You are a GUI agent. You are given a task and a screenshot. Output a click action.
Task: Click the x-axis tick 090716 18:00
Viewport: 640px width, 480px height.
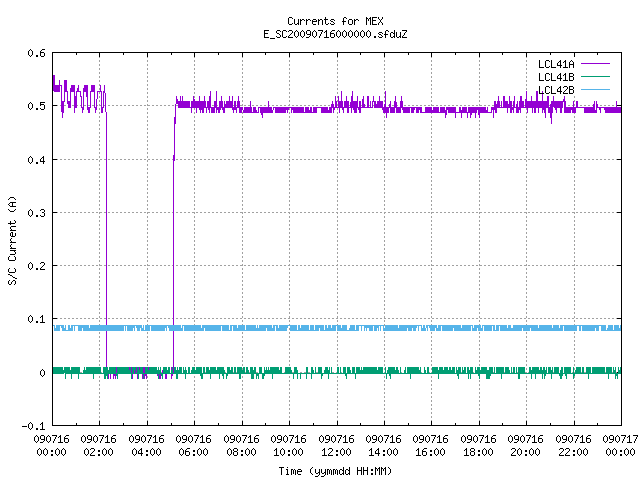pyautogui.click(x=479, y=446)
